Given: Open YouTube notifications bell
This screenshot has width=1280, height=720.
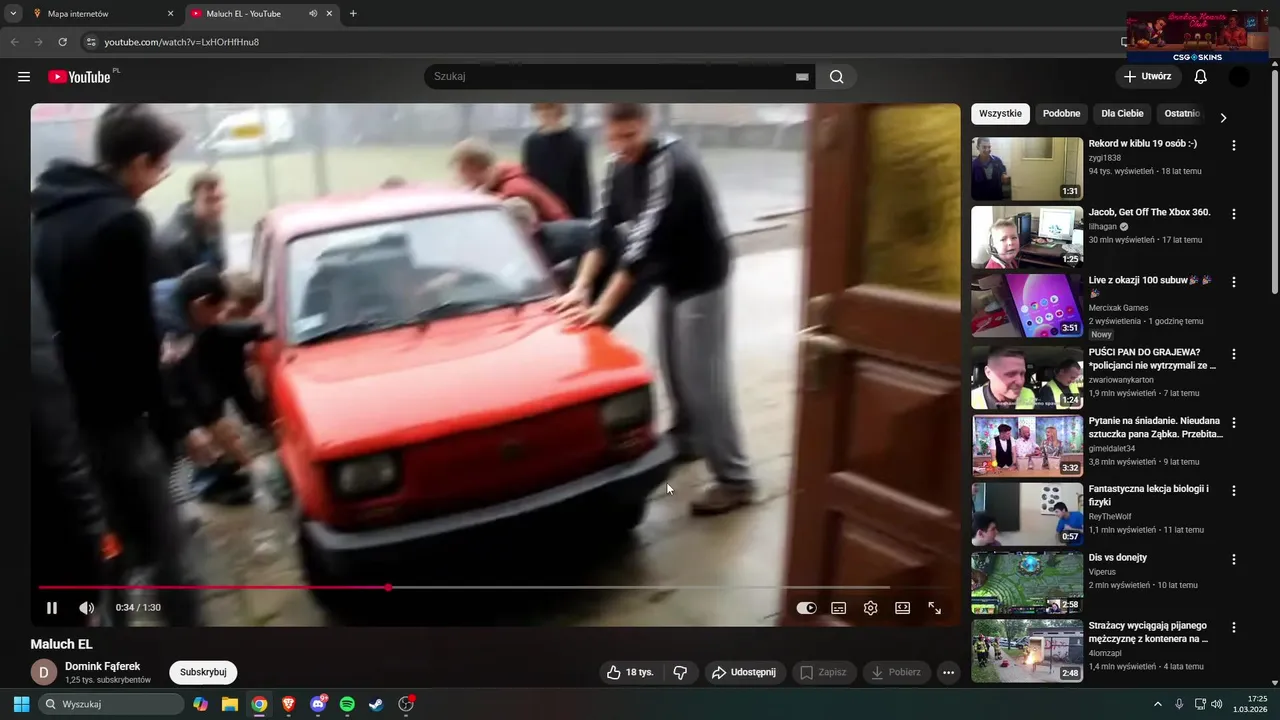Looking at the screenshot, I should point(1201,77).
